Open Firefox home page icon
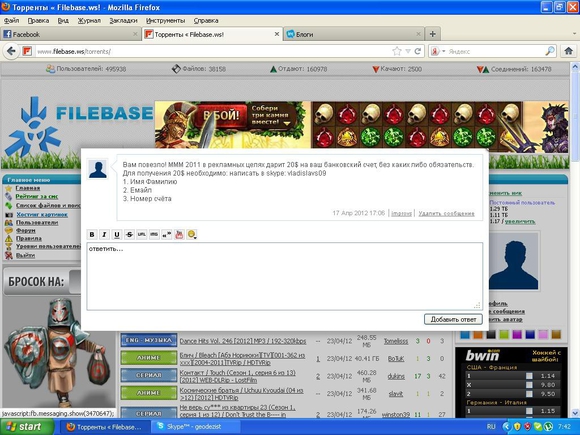This screenshot has width=580, height=435. pyautogui.click(x=569, y=51)
